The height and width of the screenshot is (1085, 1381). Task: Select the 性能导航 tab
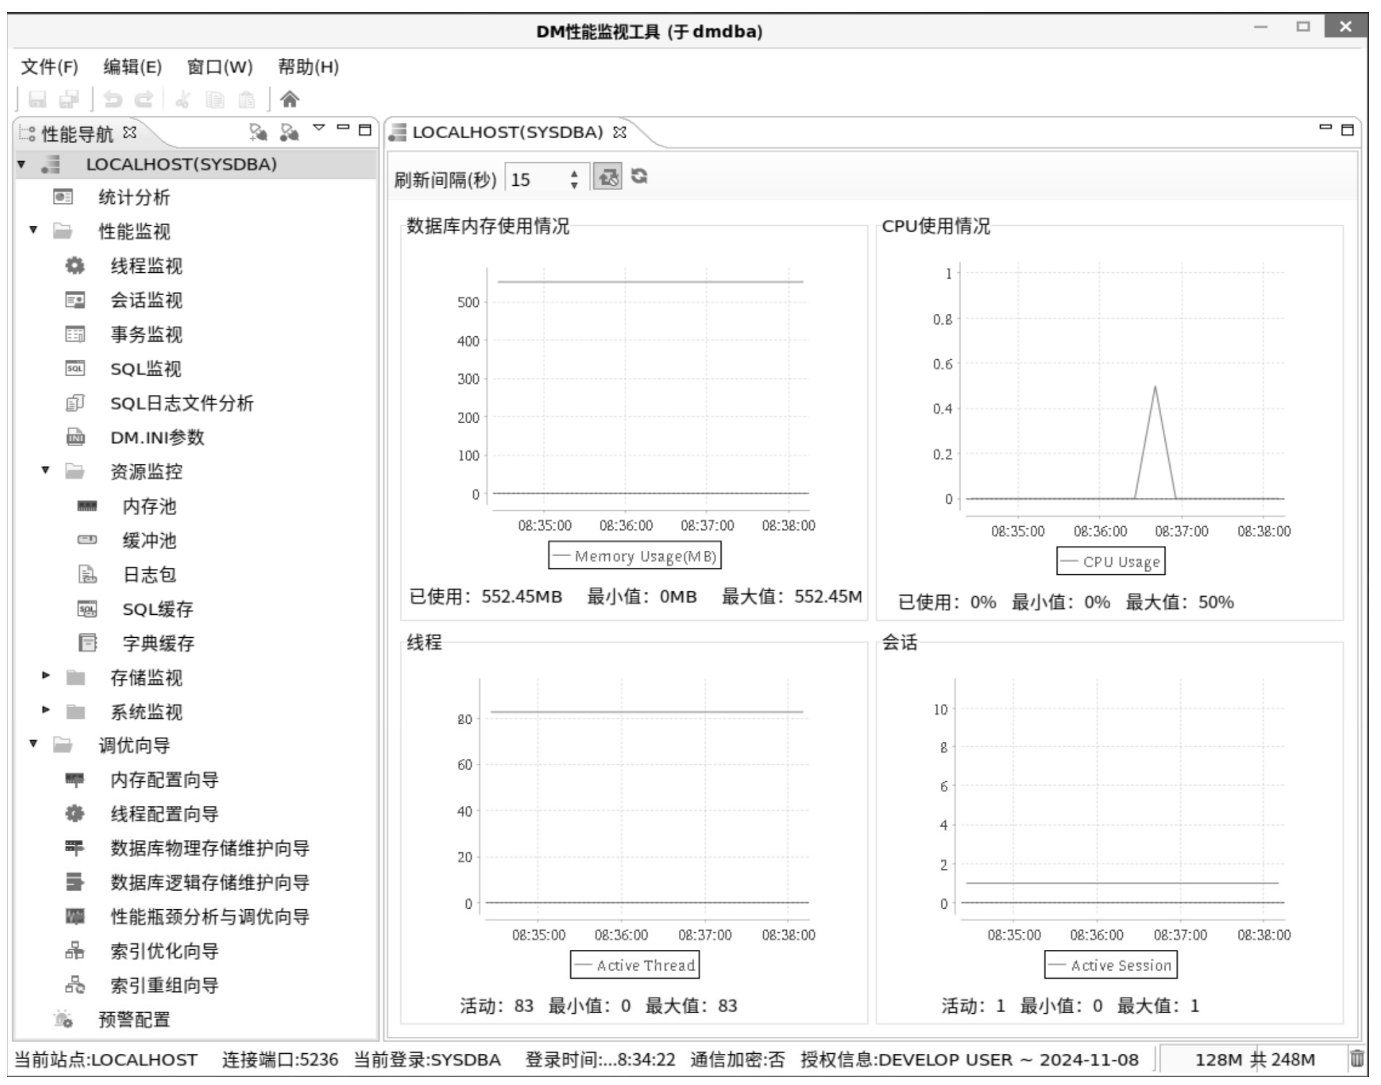tap(77, 133)
